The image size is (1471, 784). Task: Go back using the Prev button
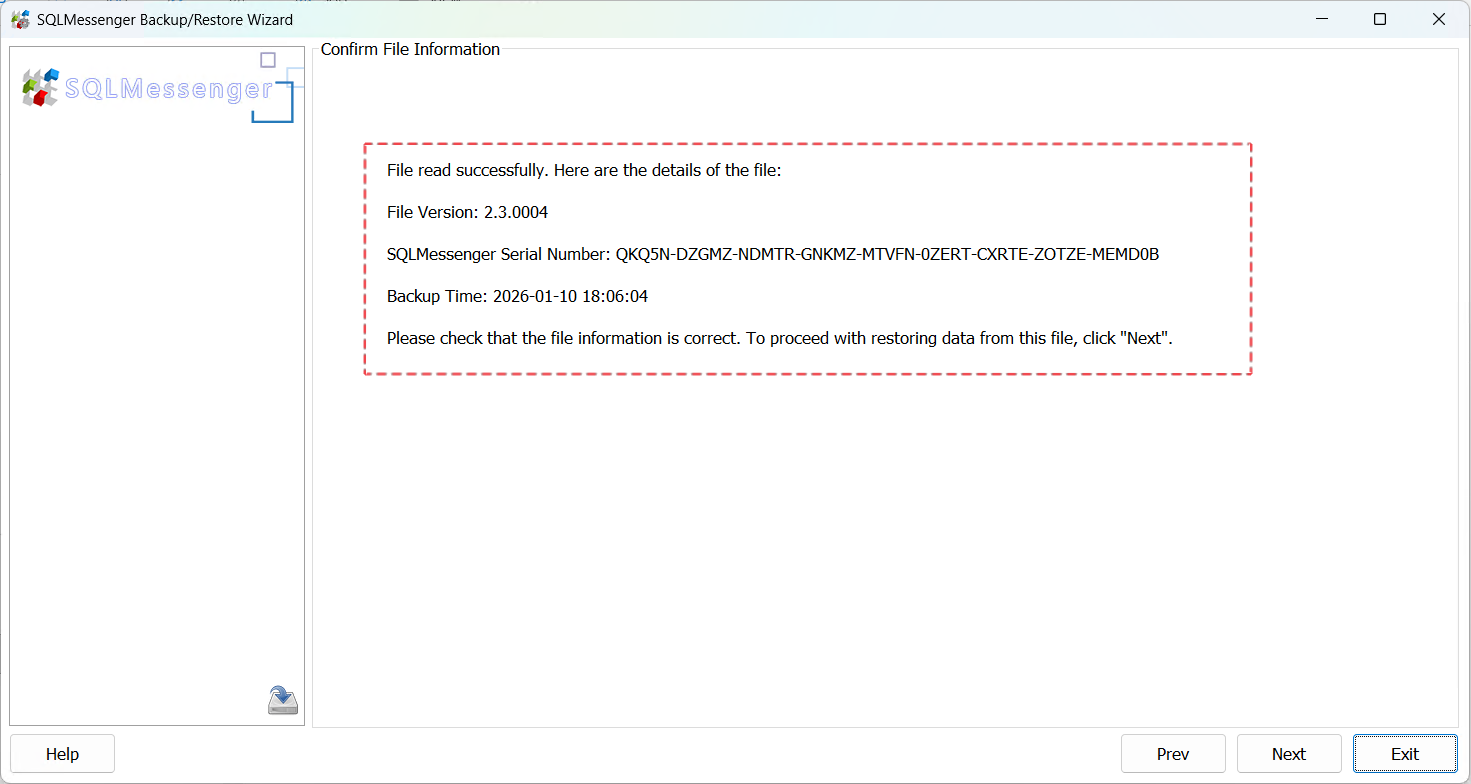point(1173,753)
